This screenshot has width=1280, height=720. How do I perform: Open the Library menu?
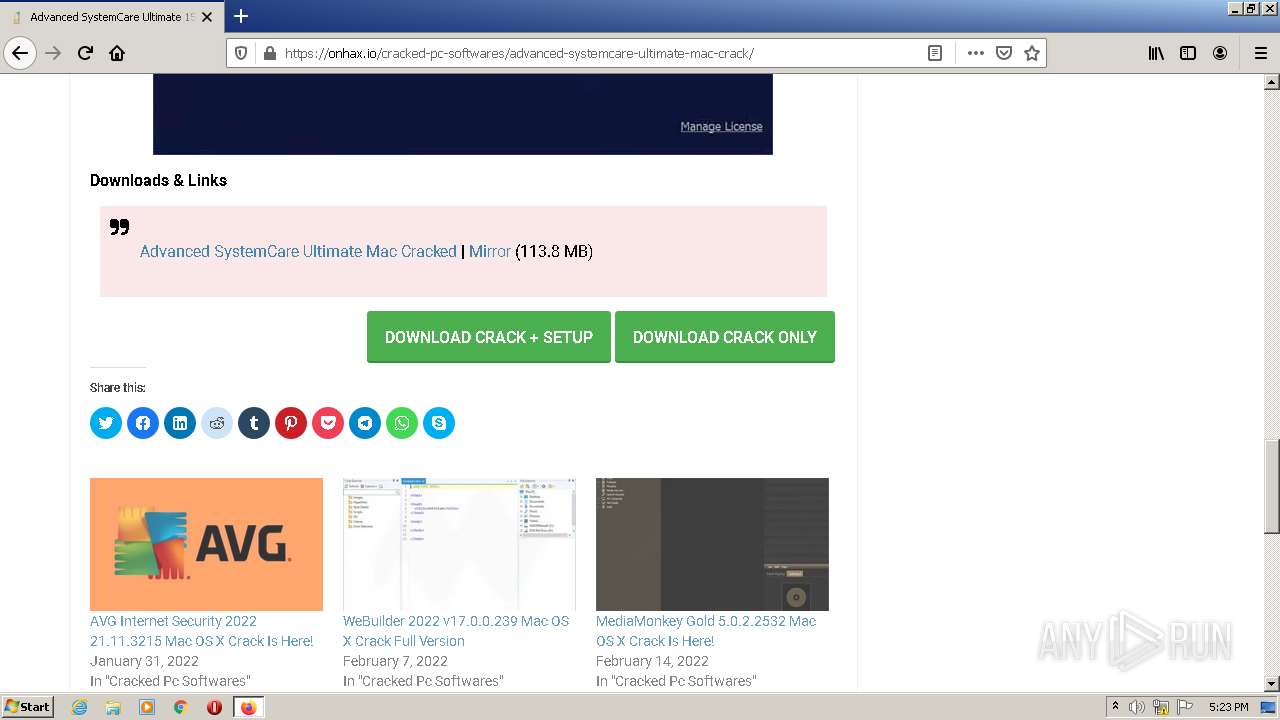pyautogui.click(x=1156, y=53)
